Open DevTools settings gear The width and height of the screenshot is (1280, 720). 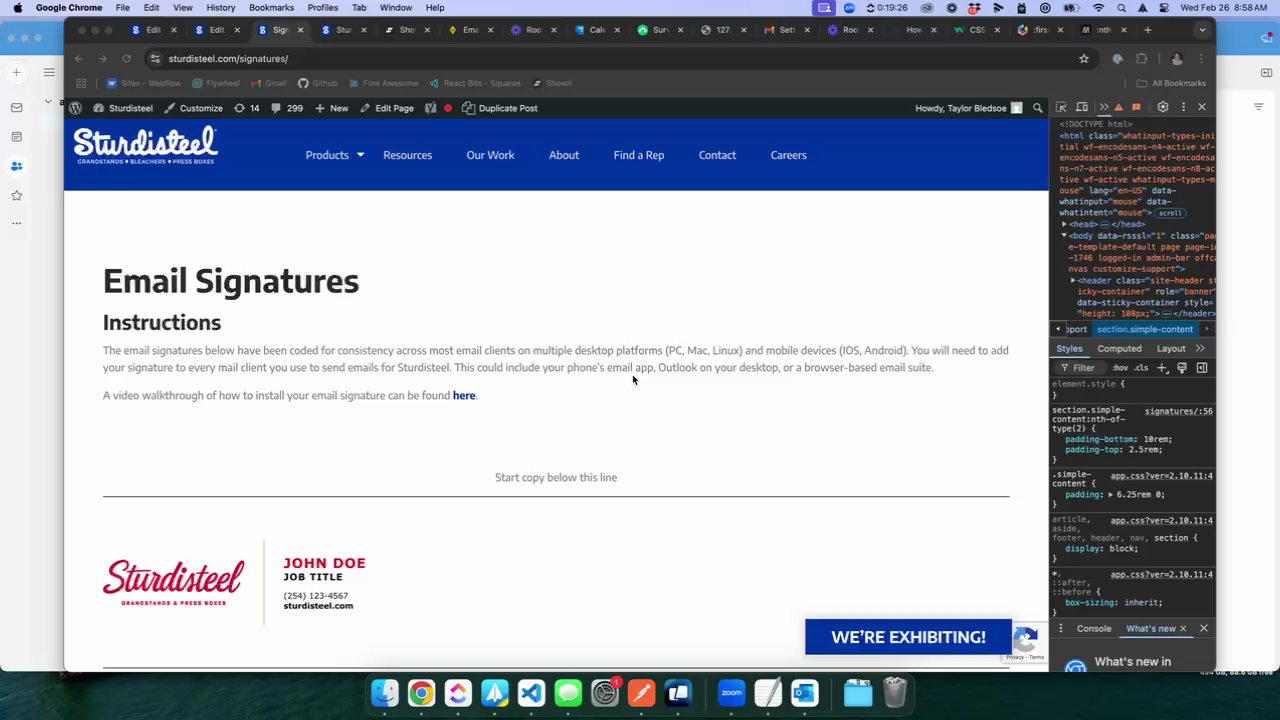(1162, 107)
